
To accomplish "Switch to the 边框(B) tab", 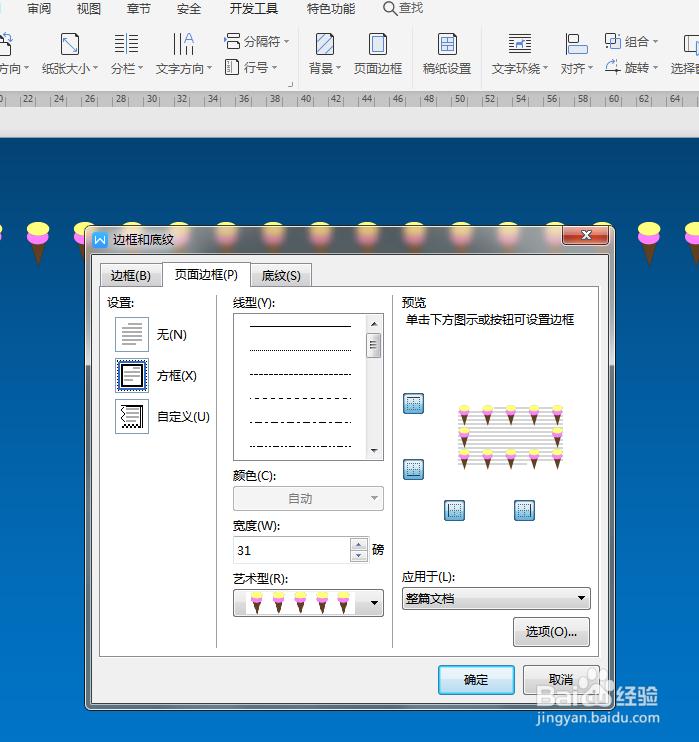I will point(131,275).
